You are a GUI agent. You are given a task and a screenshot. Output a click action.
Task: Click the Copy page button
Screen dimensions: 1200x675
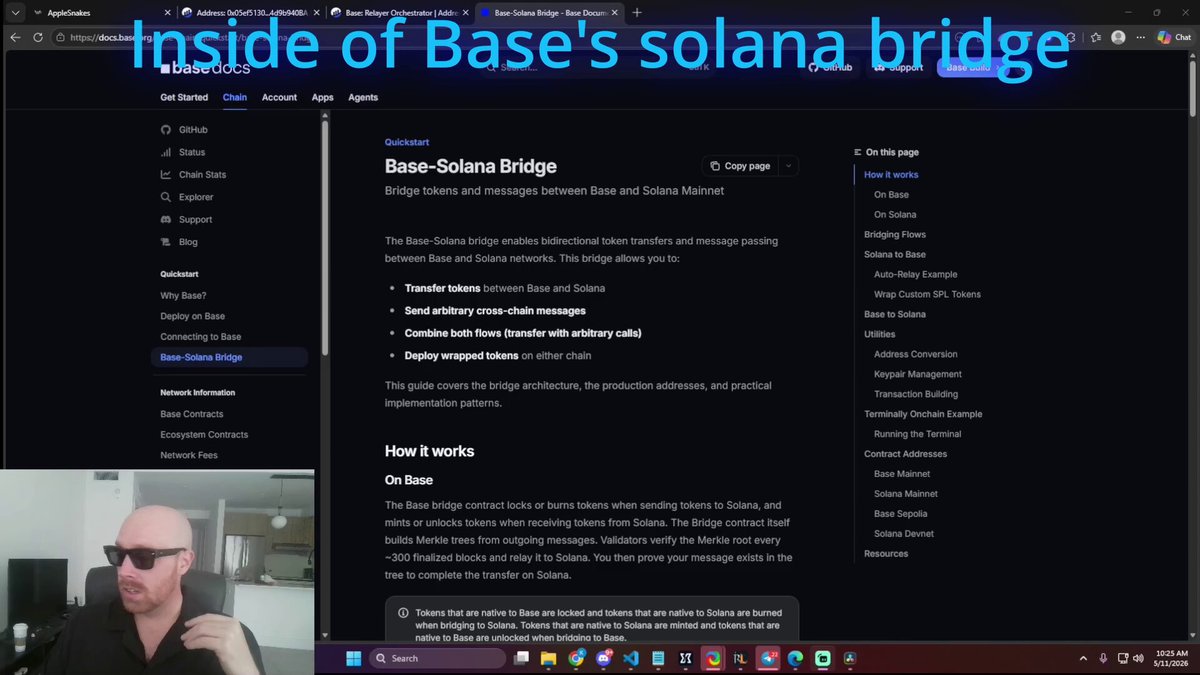tap(741, 166)
